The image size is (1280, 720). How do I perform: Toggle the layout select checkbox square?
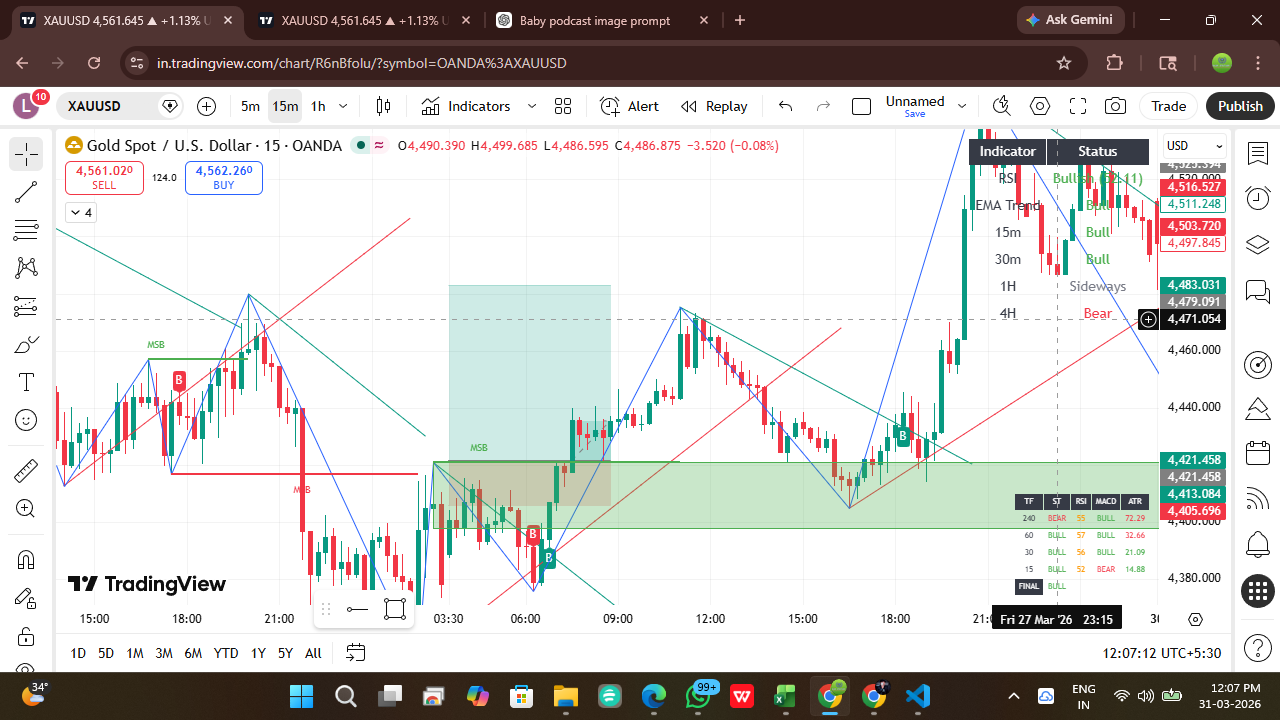pyautogui.click(x=861, y=106)
